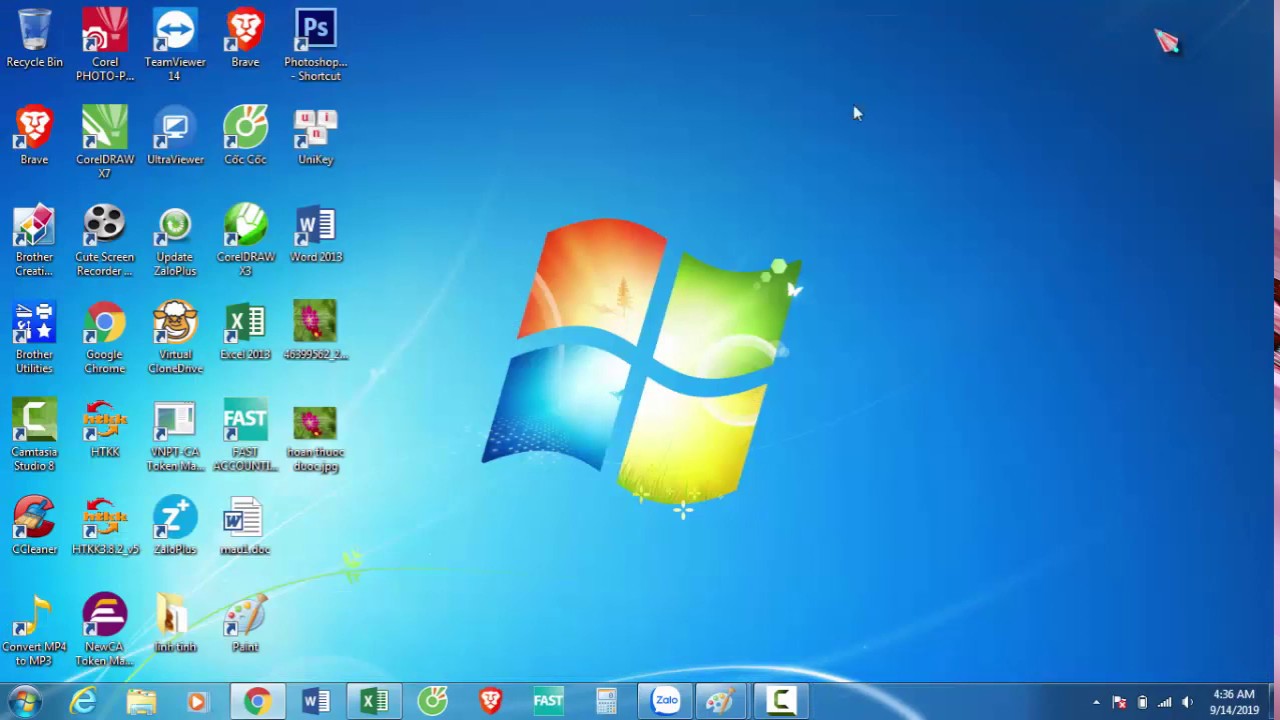Launch the UniKey desktop shortcut
This screenshot has width=1280, height=720.
tap(315, 136)
